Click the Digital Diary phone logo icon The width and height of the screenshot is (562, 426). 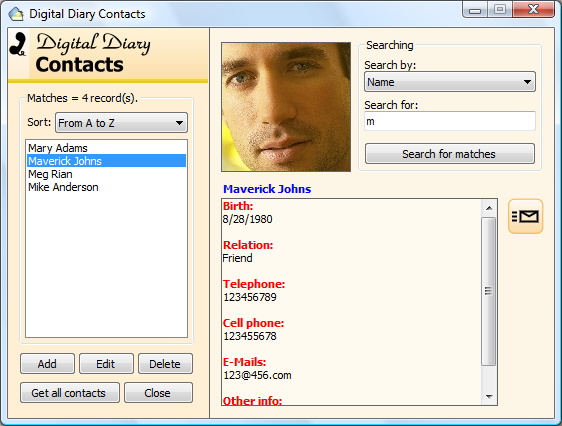point(18,44)
